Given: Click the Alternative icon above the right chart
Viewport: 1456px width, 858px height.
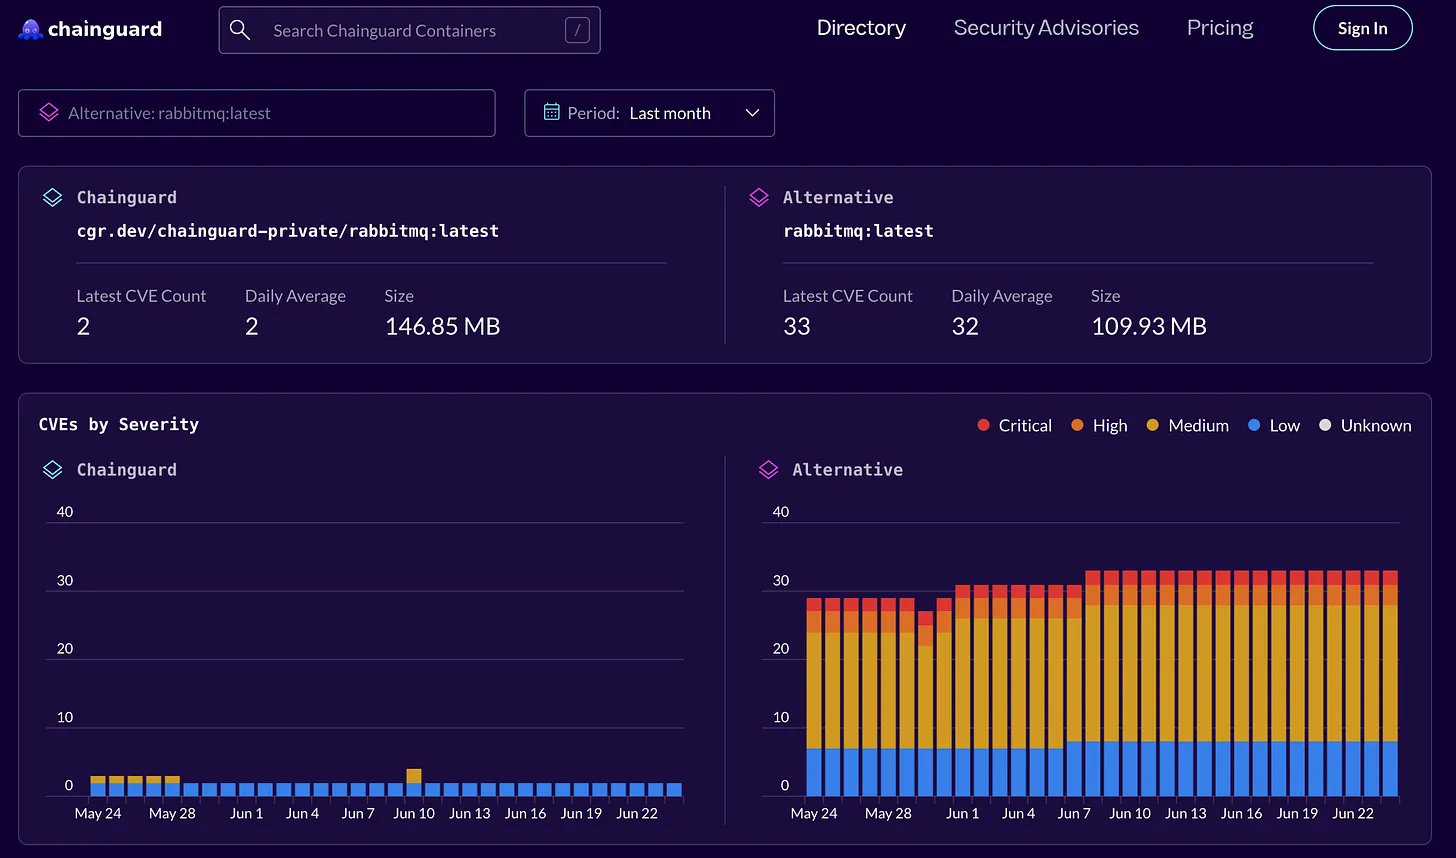Looking at the screenshot, I should [x=768, y=469].
